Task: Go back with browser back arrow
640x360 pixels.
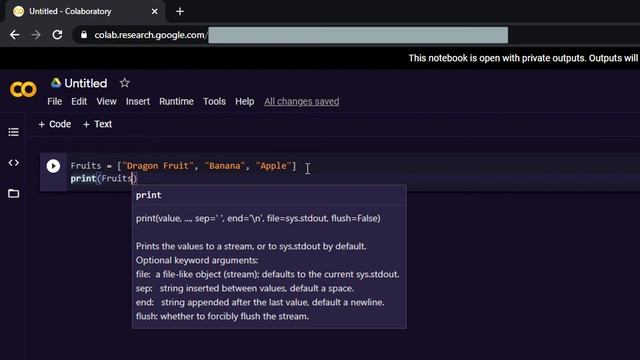Action: click(14, 35)
